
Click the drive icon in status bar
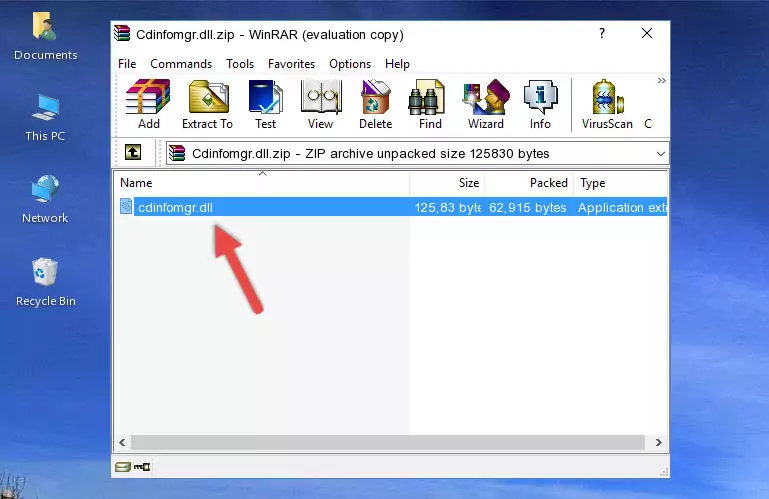tap(123, 467)
